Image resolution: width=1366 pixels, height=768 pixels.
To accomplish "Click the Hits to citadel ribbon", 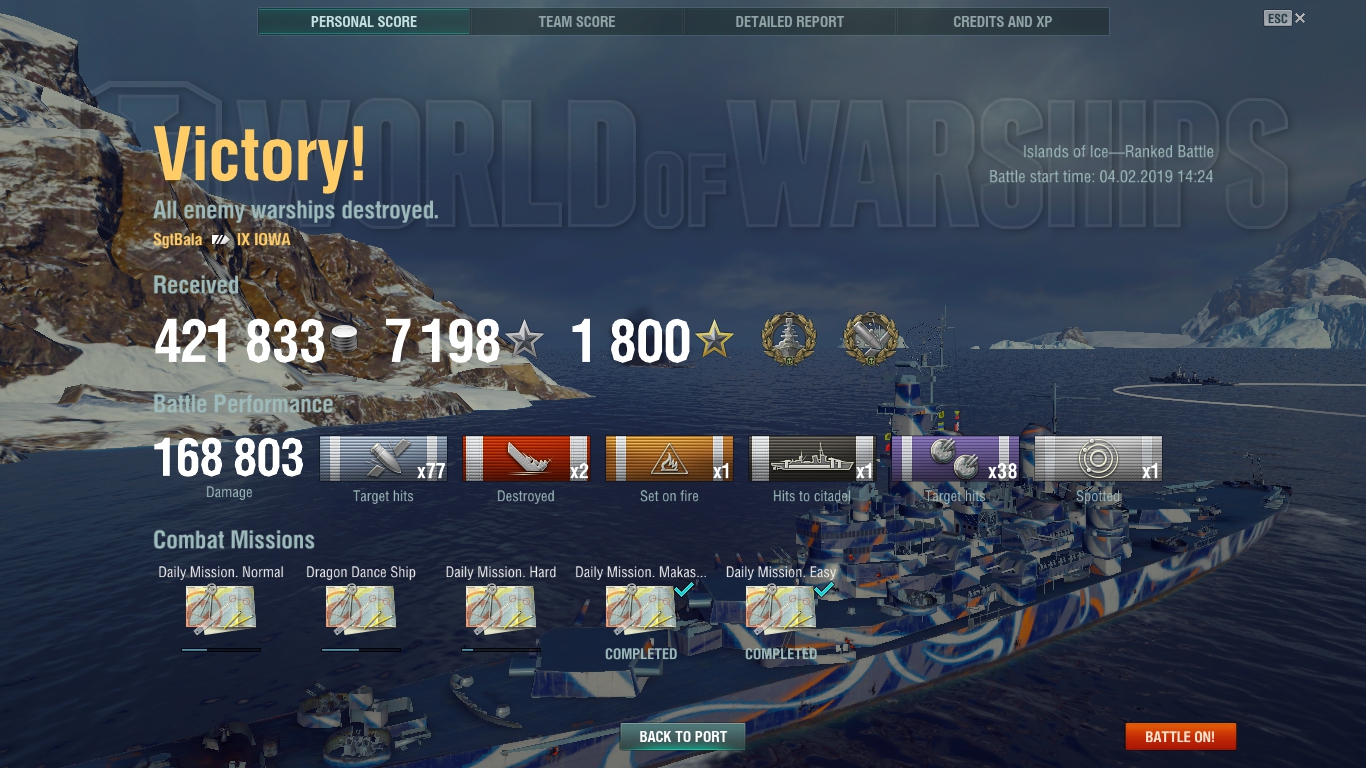I will tap(812, 459).
